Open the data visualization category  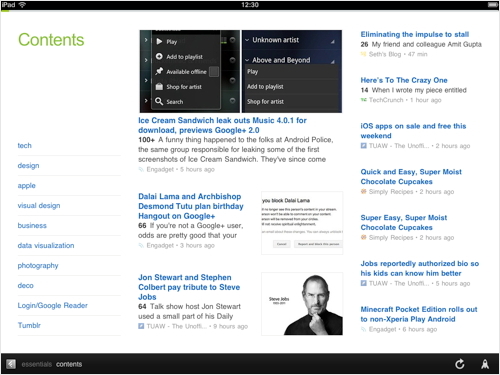click(x=46, y=245)
